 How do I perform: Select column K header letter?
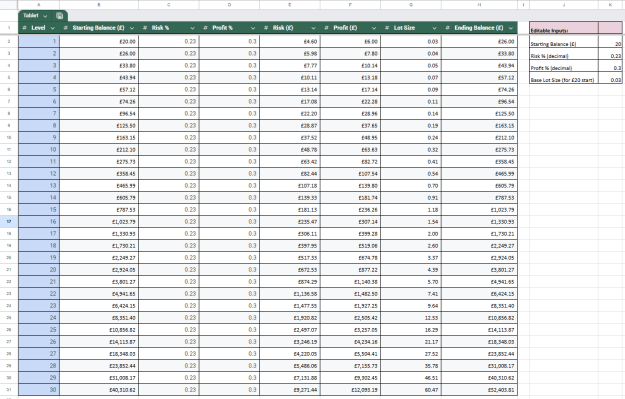click(x=610, y=4)
